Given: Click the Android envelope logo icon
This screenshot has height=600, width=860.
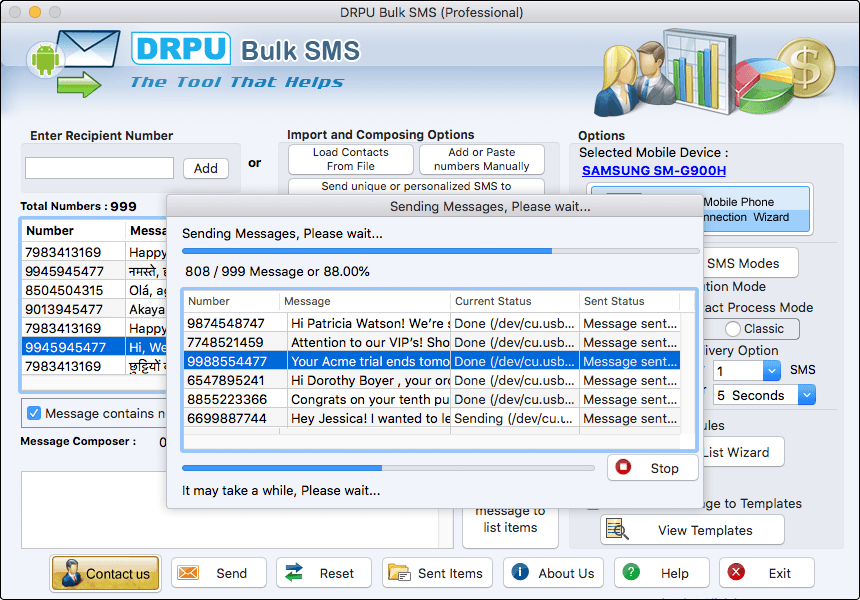Looking at the screenshot, I should pyautogui.click(x=74, y=63).
